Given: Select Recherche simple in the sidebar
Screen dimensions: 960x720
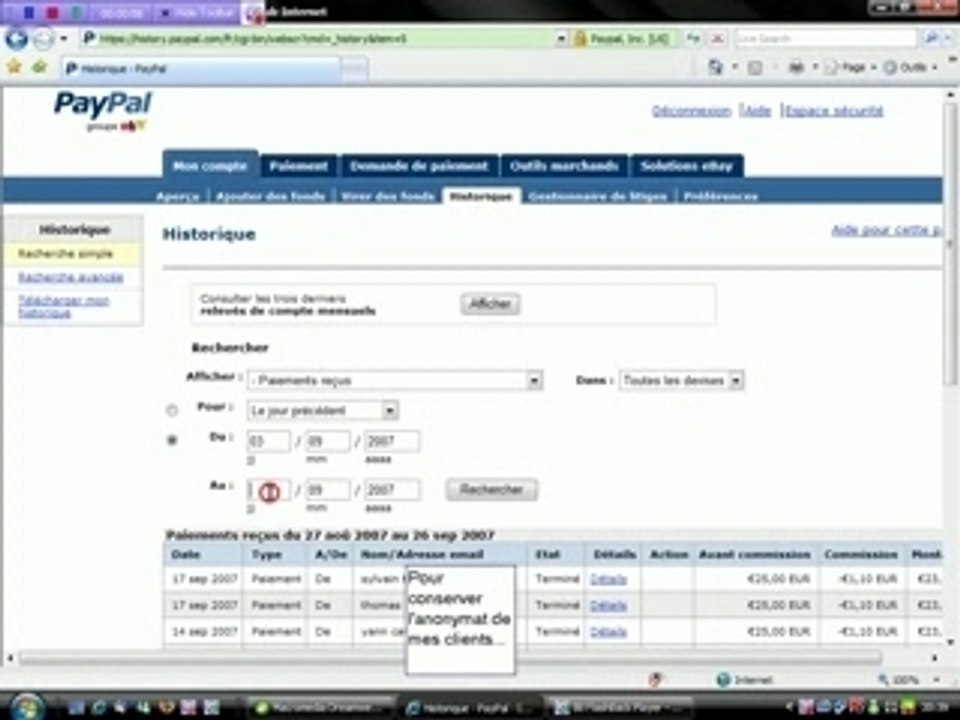Looking at the screenshot, I should 65,253.
